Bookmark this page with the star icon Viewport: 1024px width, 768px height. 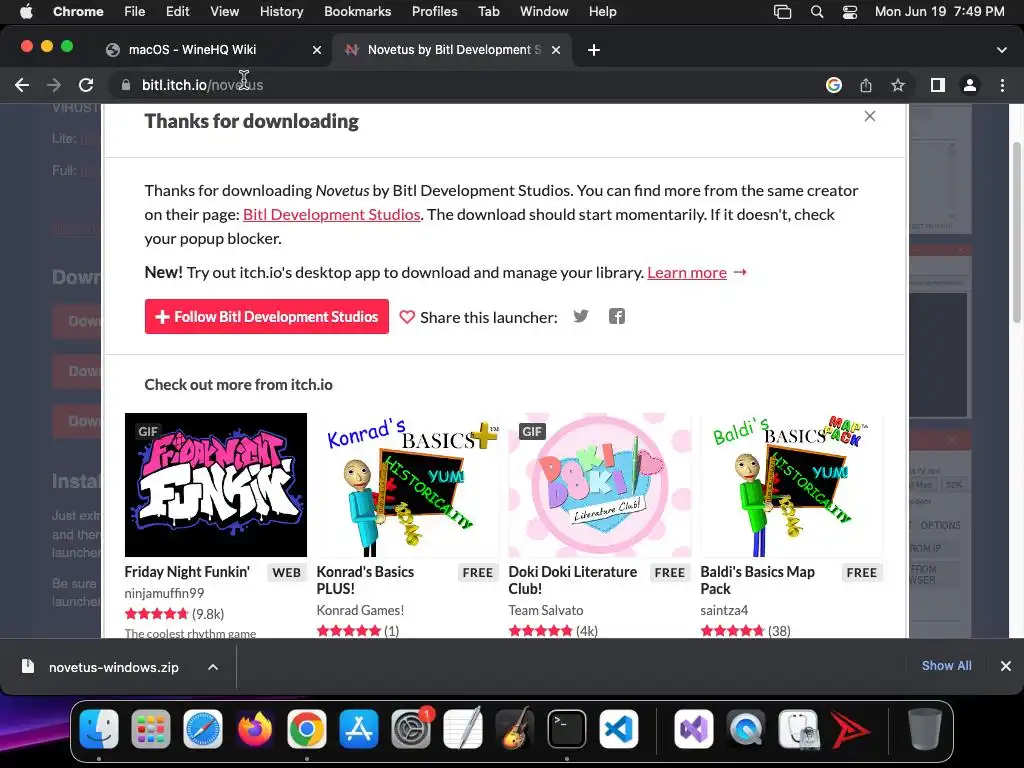coord(898,85)
